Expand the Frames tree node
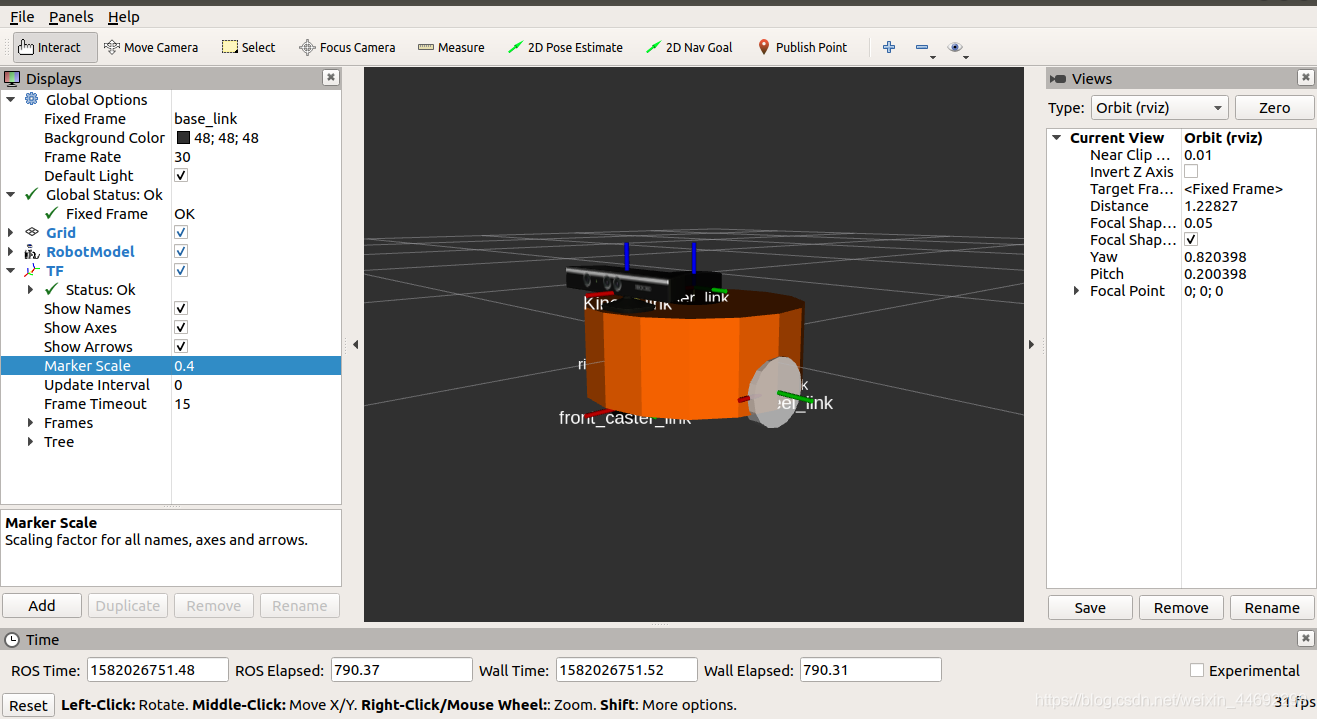Image resolution: width=1317 pixels, height=719 pixels. [33, 423]
